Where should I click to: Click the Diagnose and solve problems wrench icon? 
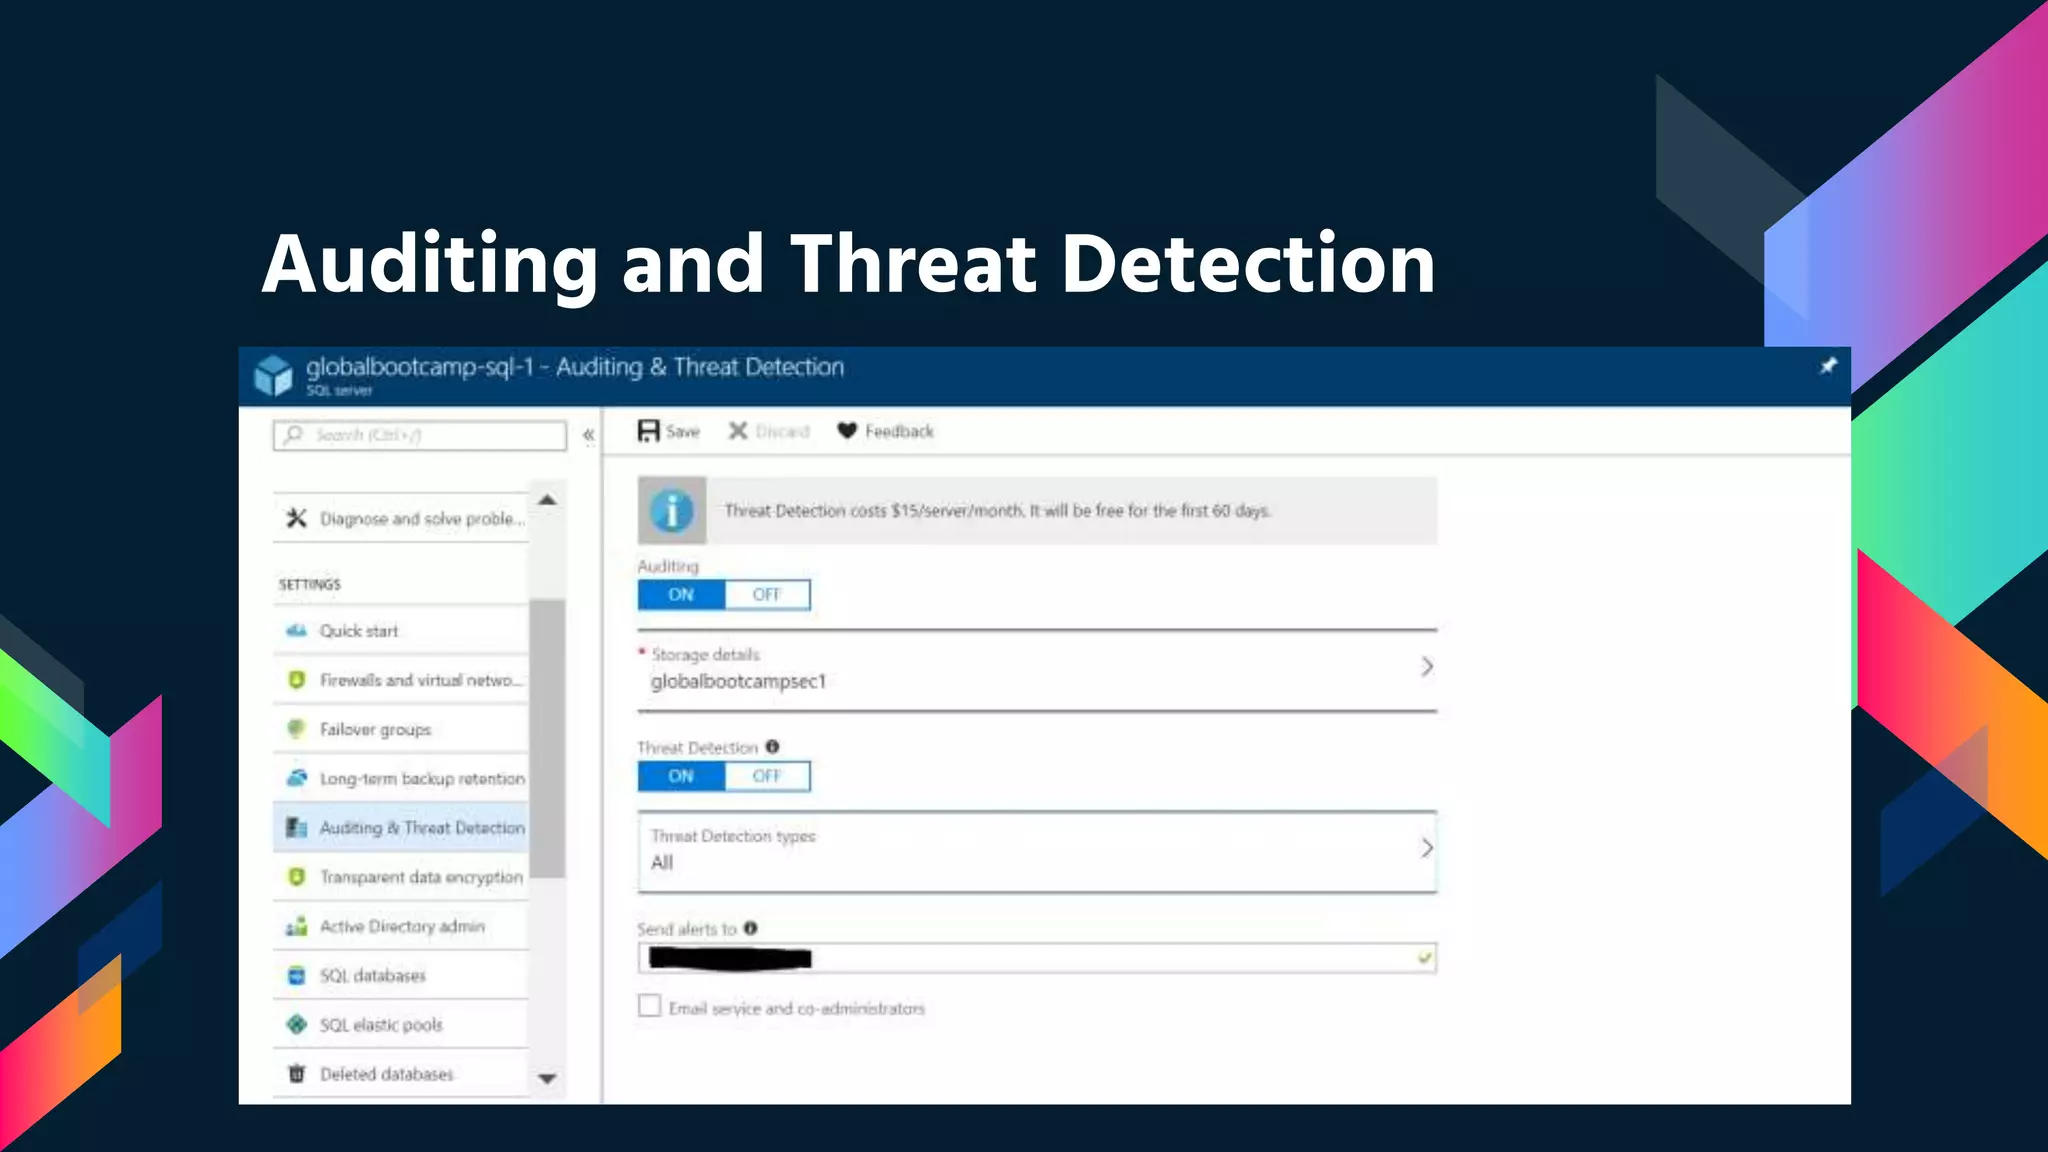pos(296,518)
